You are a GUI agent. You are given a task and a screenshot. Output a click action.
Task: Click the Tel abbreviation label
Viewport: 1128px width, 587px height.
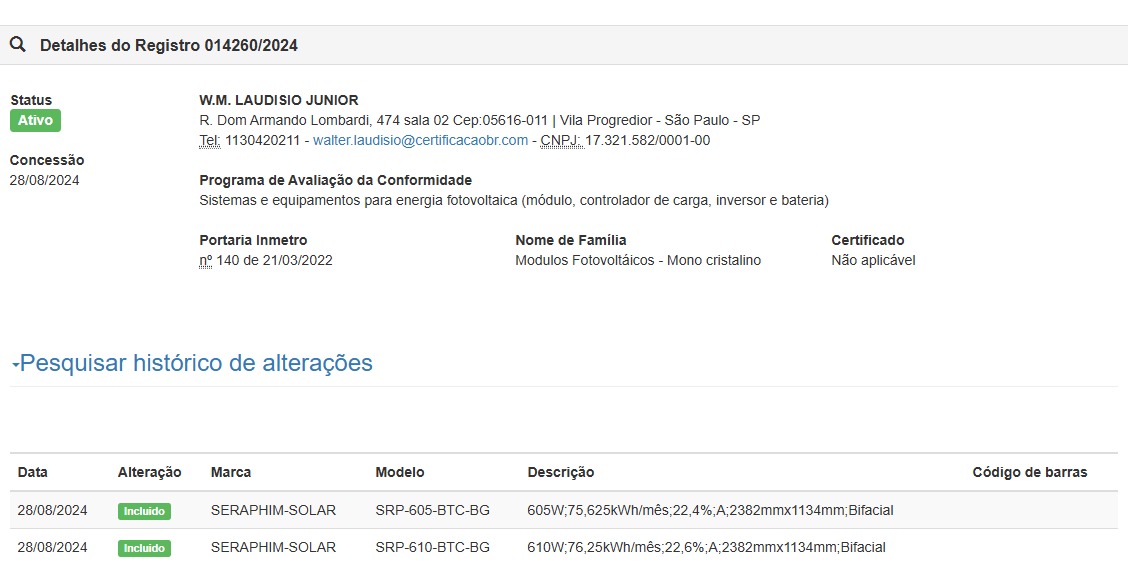pyautogui.click(x=209, y=141)
